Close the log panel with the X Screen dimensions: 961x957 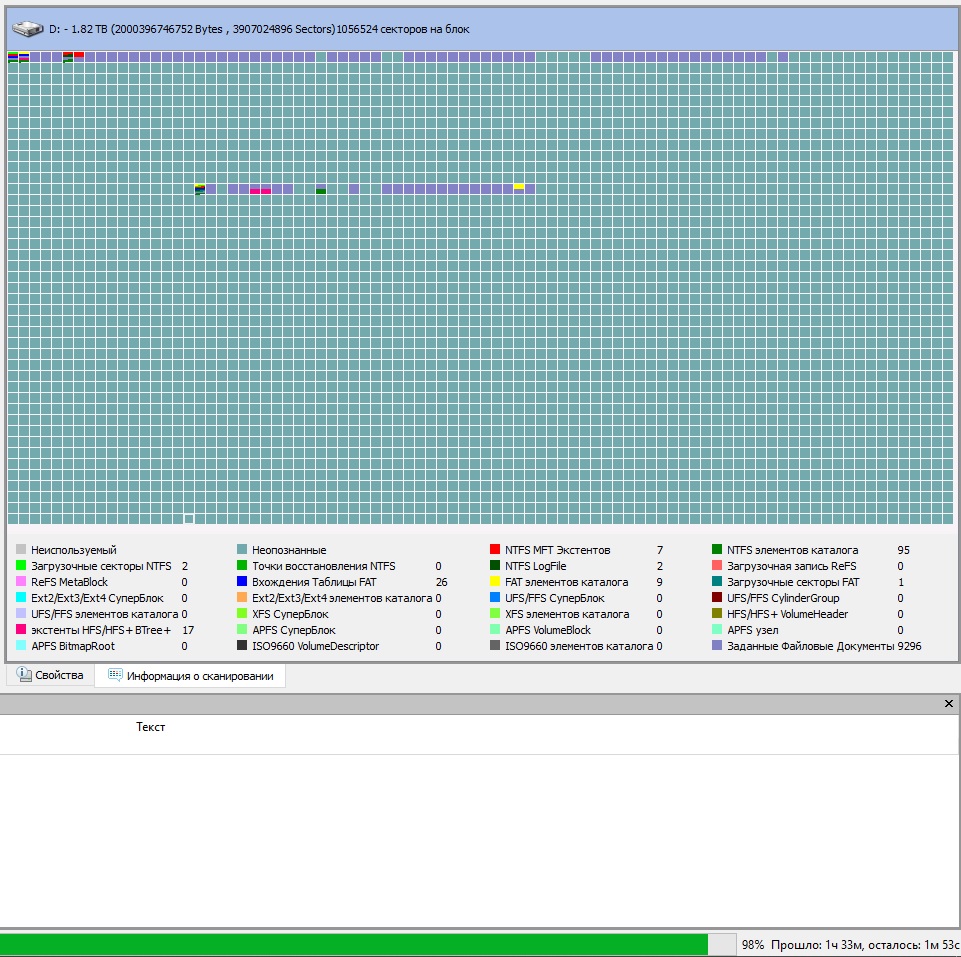tap(949, 704)
